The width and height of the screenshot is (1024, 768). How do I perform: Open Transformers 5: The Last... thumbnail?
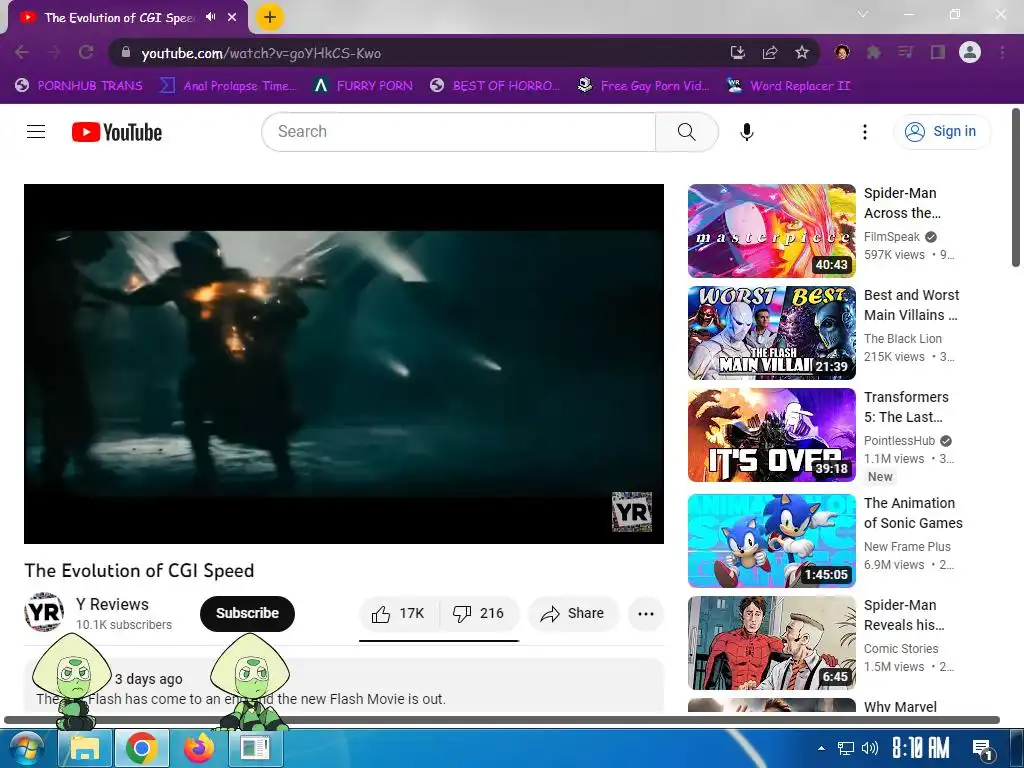click(x=771, y=435)
